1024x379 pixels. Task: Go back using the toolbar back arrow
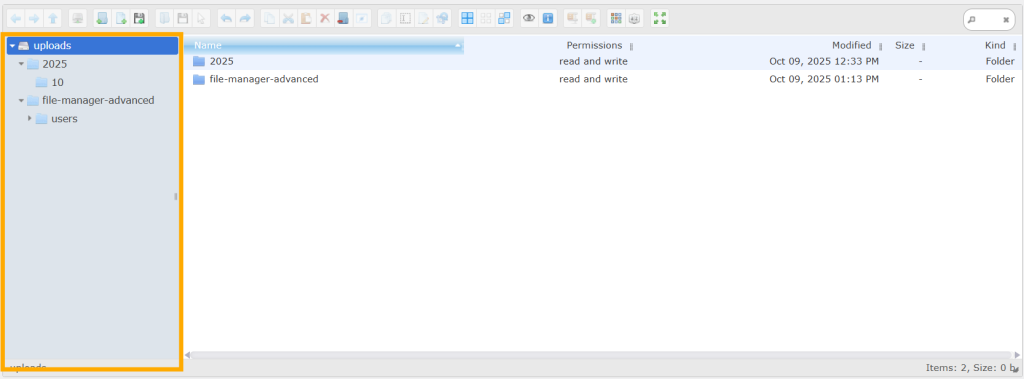(x=16, y=19)
